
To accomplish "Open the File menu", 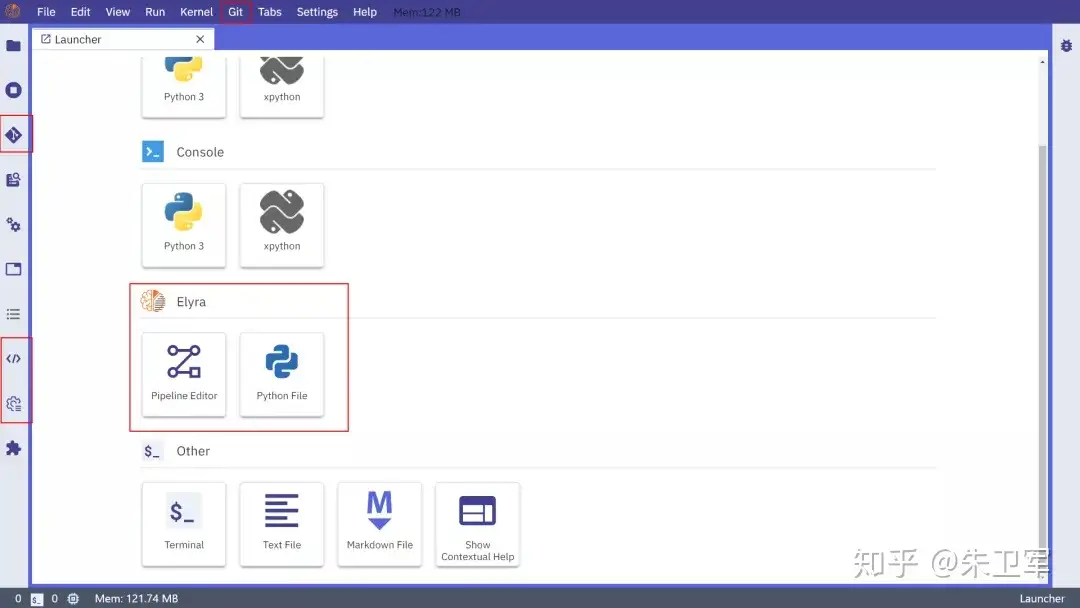I will [46, 12].
